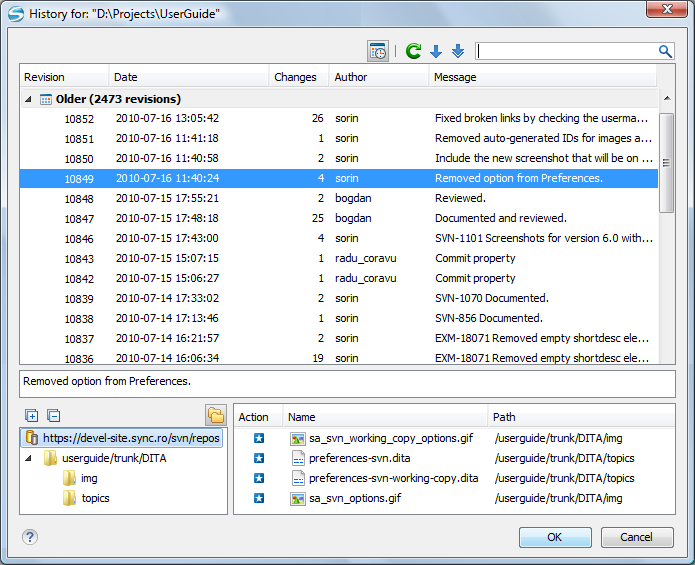Toggle the group revisions by date button
The width and height of the screenshot is (695, 565).
(x=378, y=51)
